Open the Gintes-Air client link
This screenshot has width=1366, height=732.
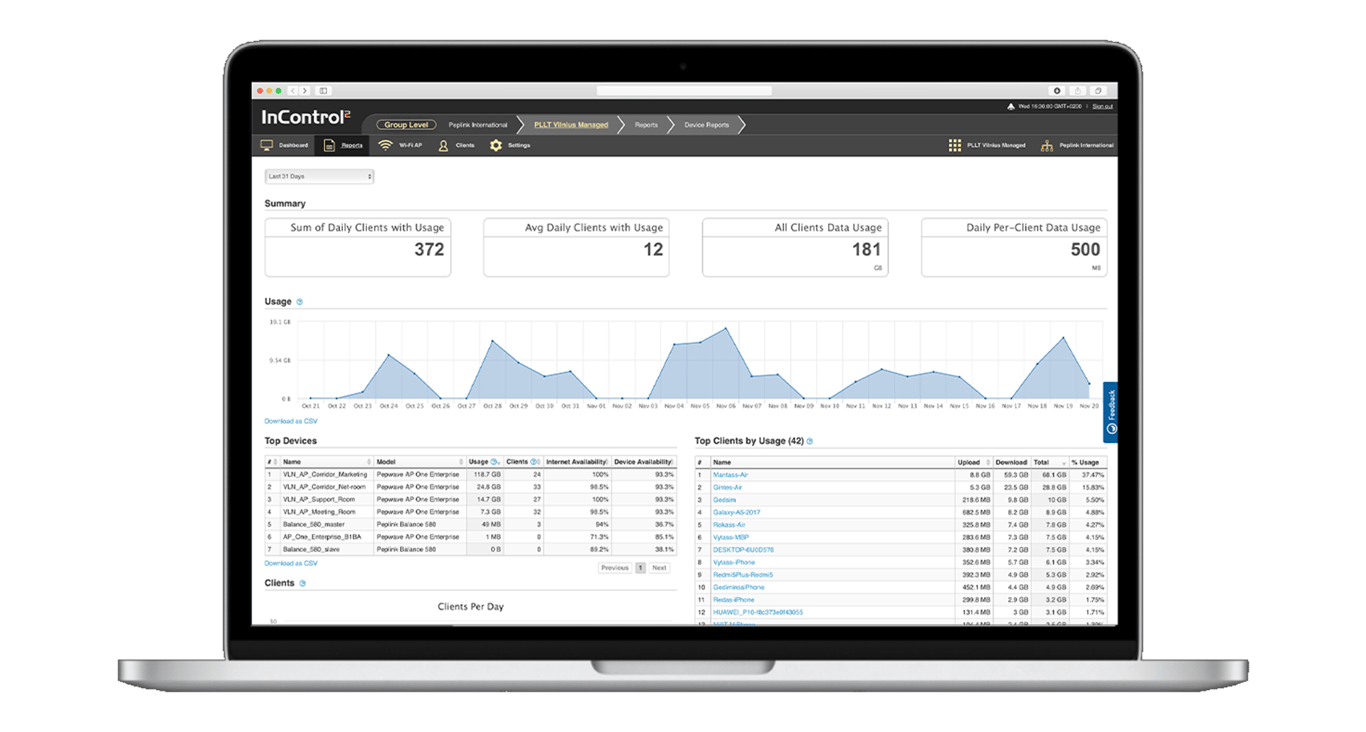[728, 487]
